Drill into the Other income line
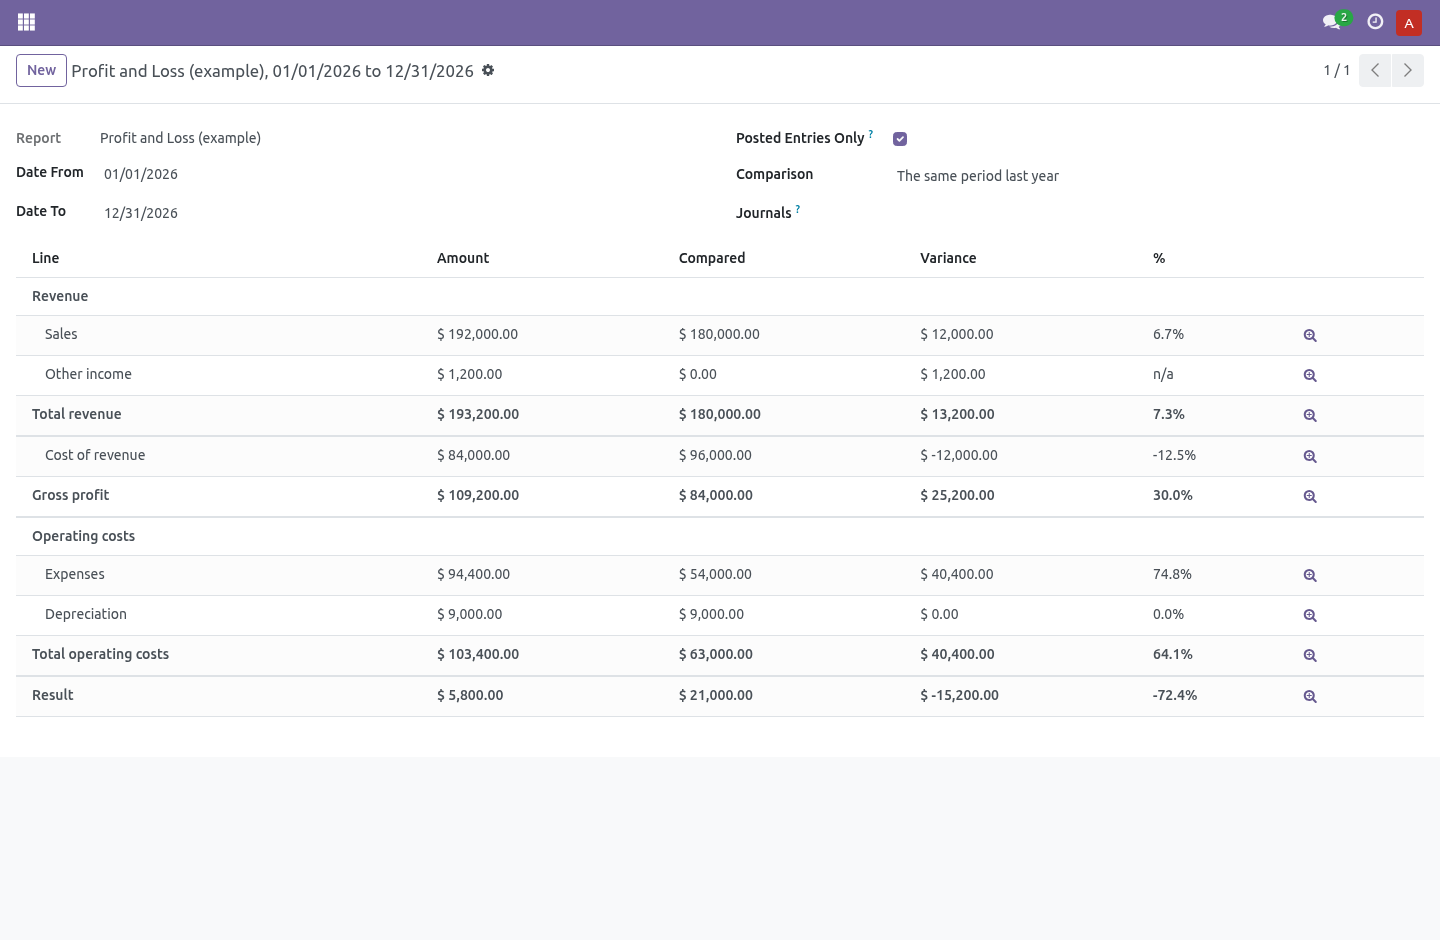 tap(1310, 376)
